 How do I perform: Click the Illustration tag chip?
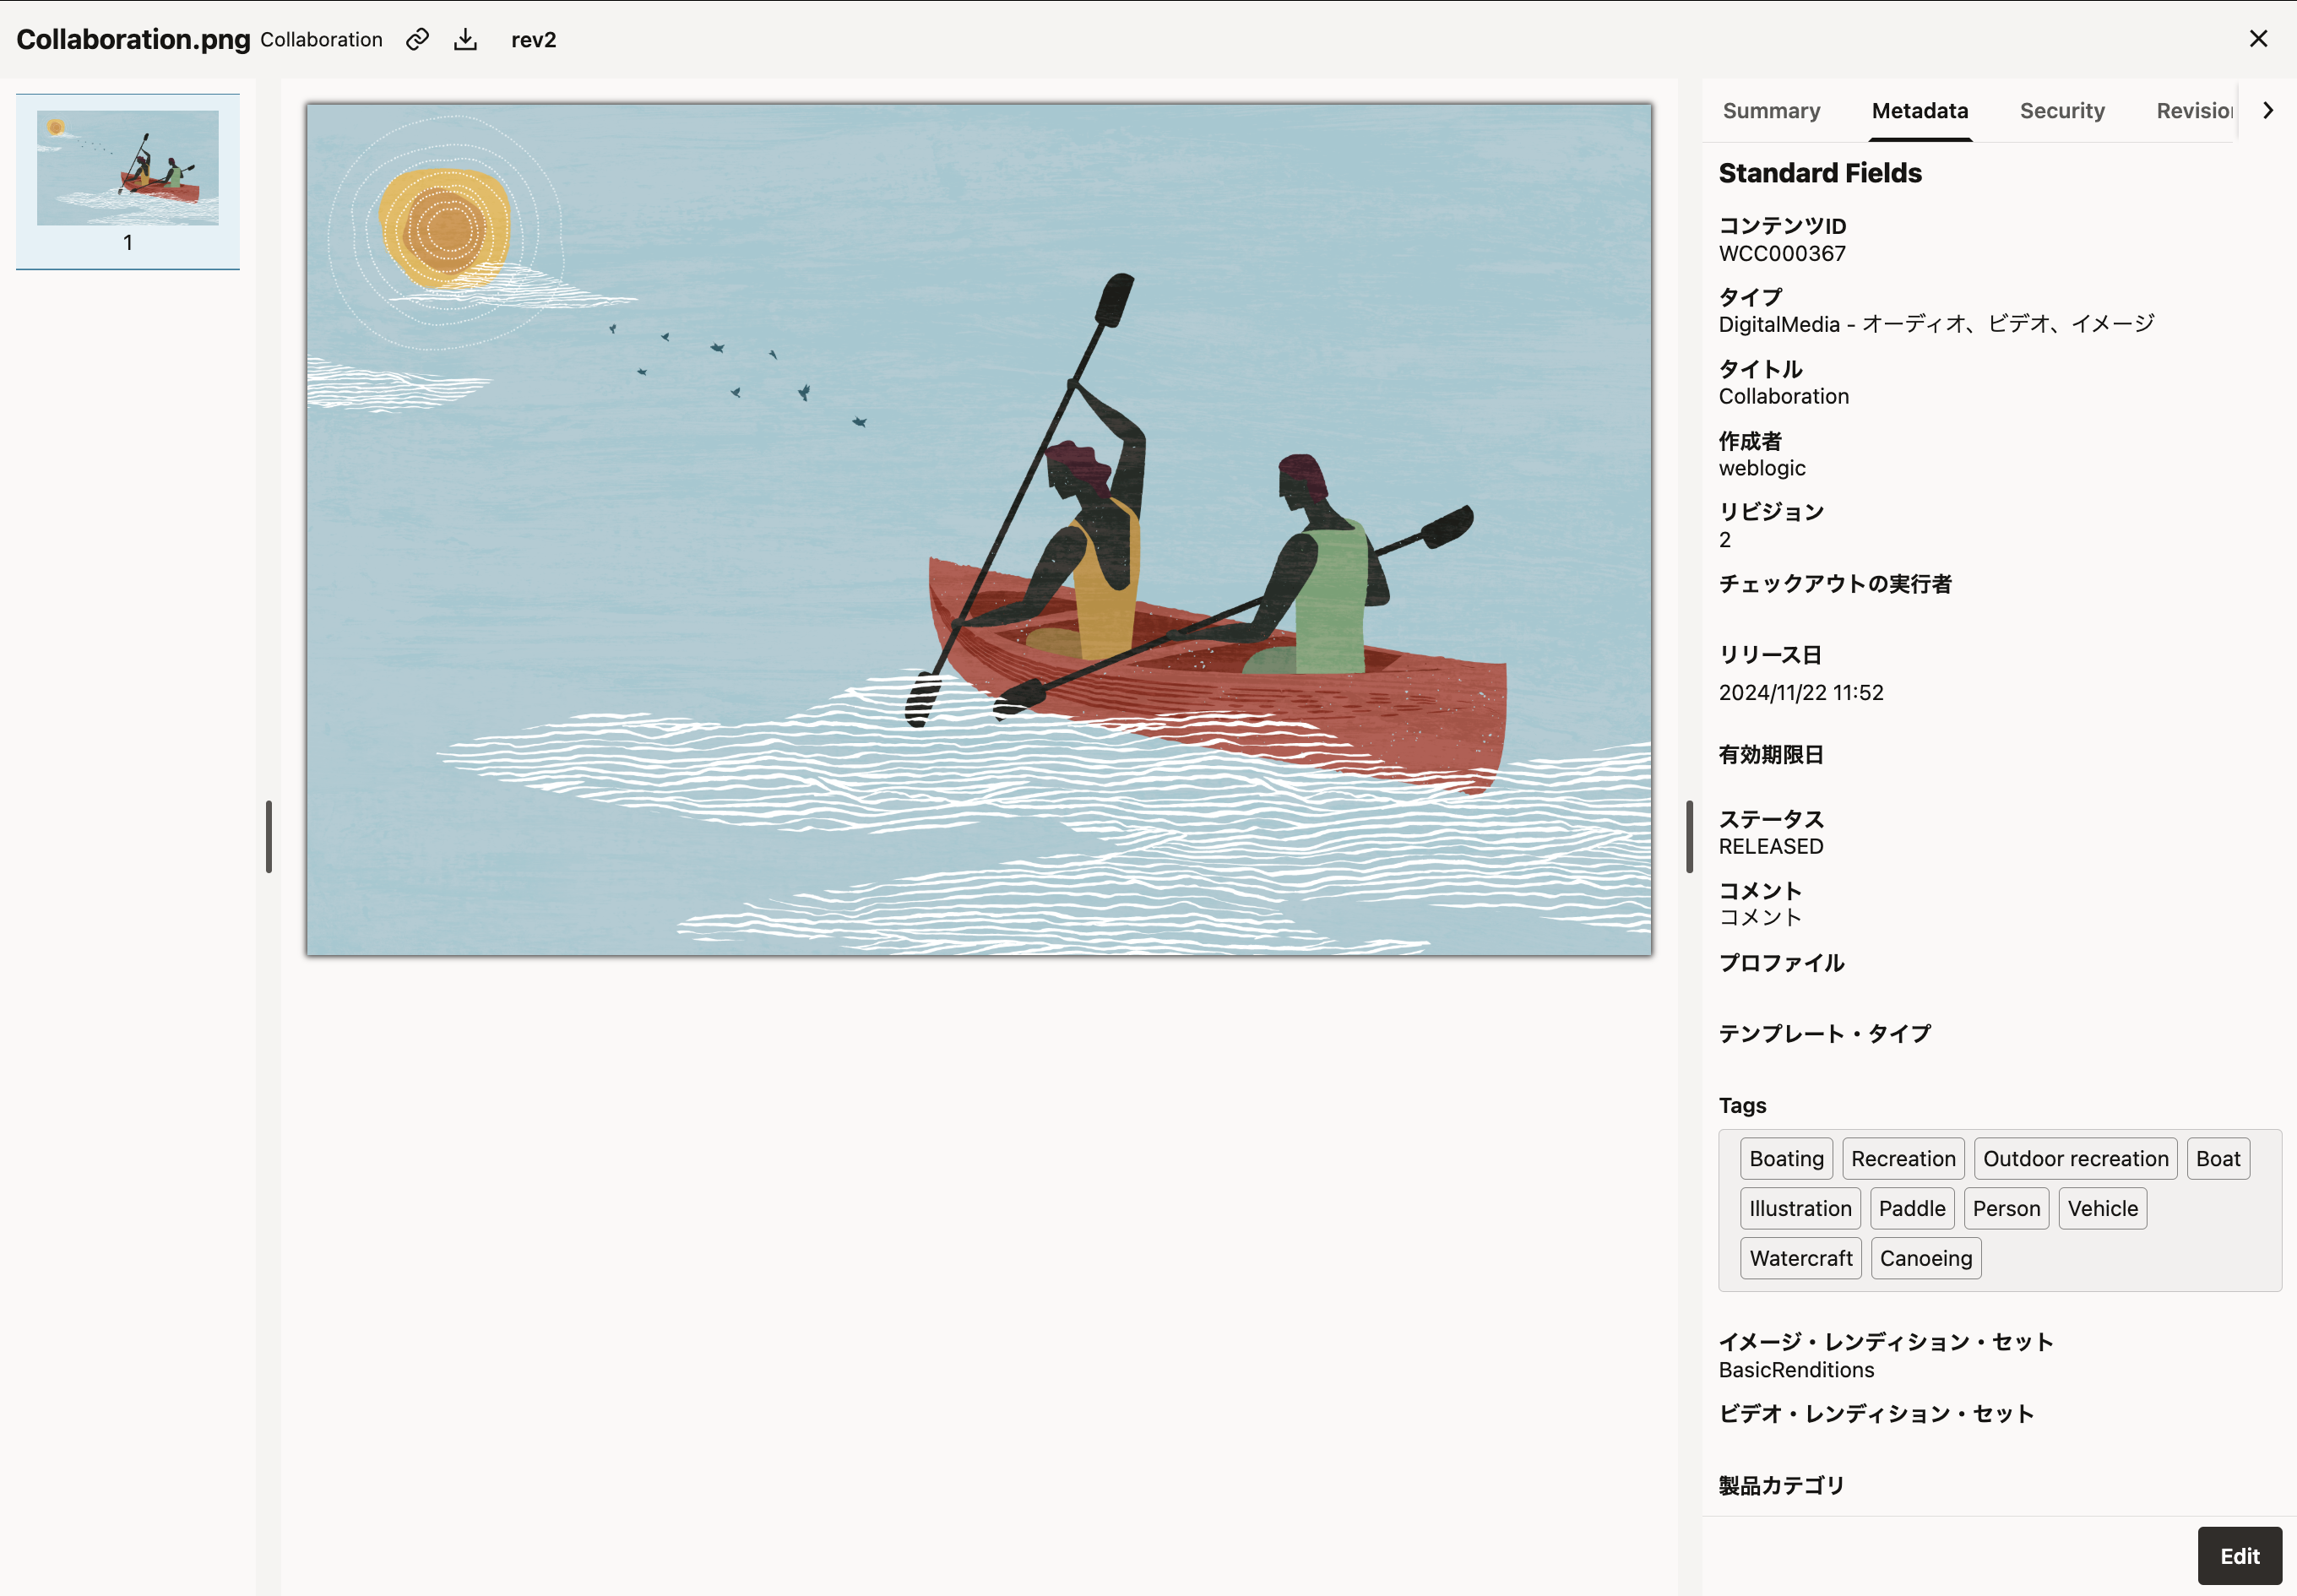(x=1800, y=1208)
